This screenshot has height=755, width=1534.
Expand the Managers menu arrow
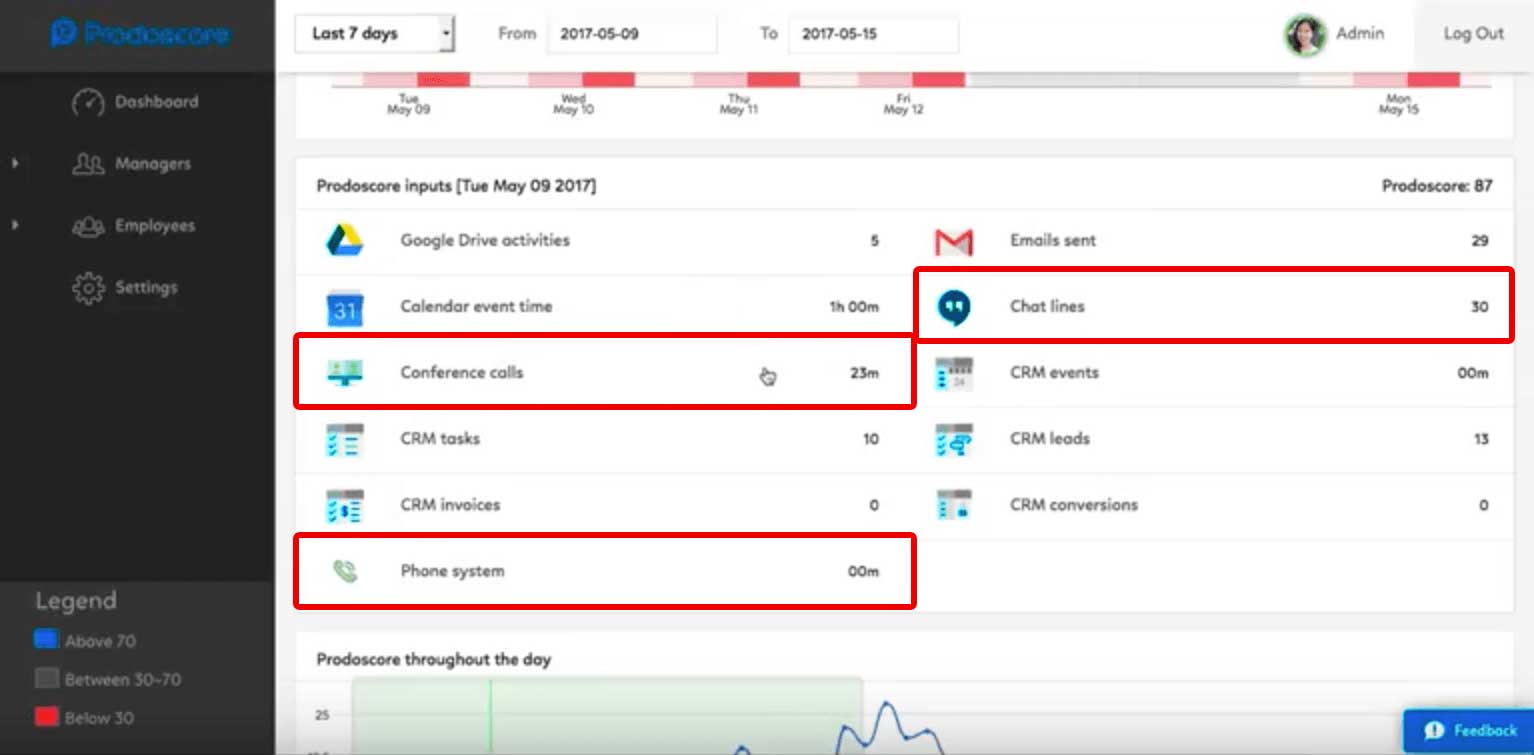pos(15,164)
